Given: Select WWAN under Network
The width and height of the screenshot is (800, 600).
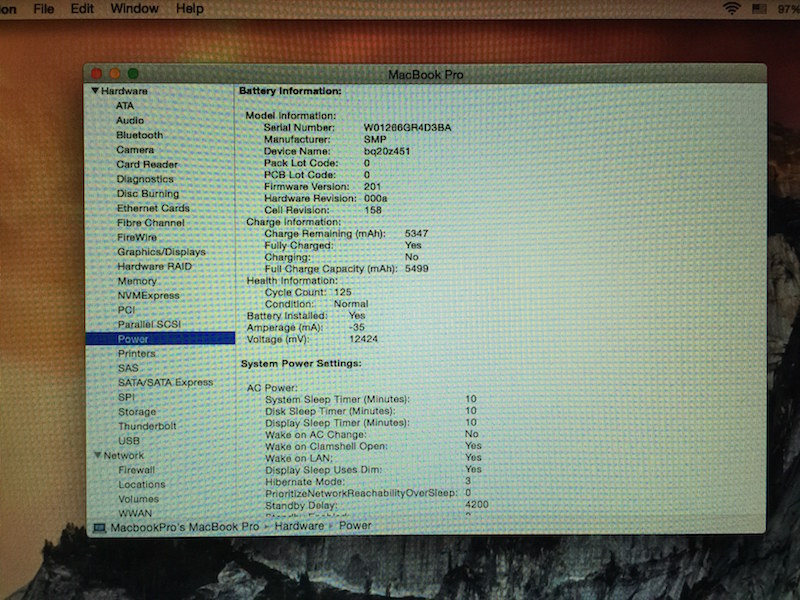Looking at the screenshot, I should point(135,513).
